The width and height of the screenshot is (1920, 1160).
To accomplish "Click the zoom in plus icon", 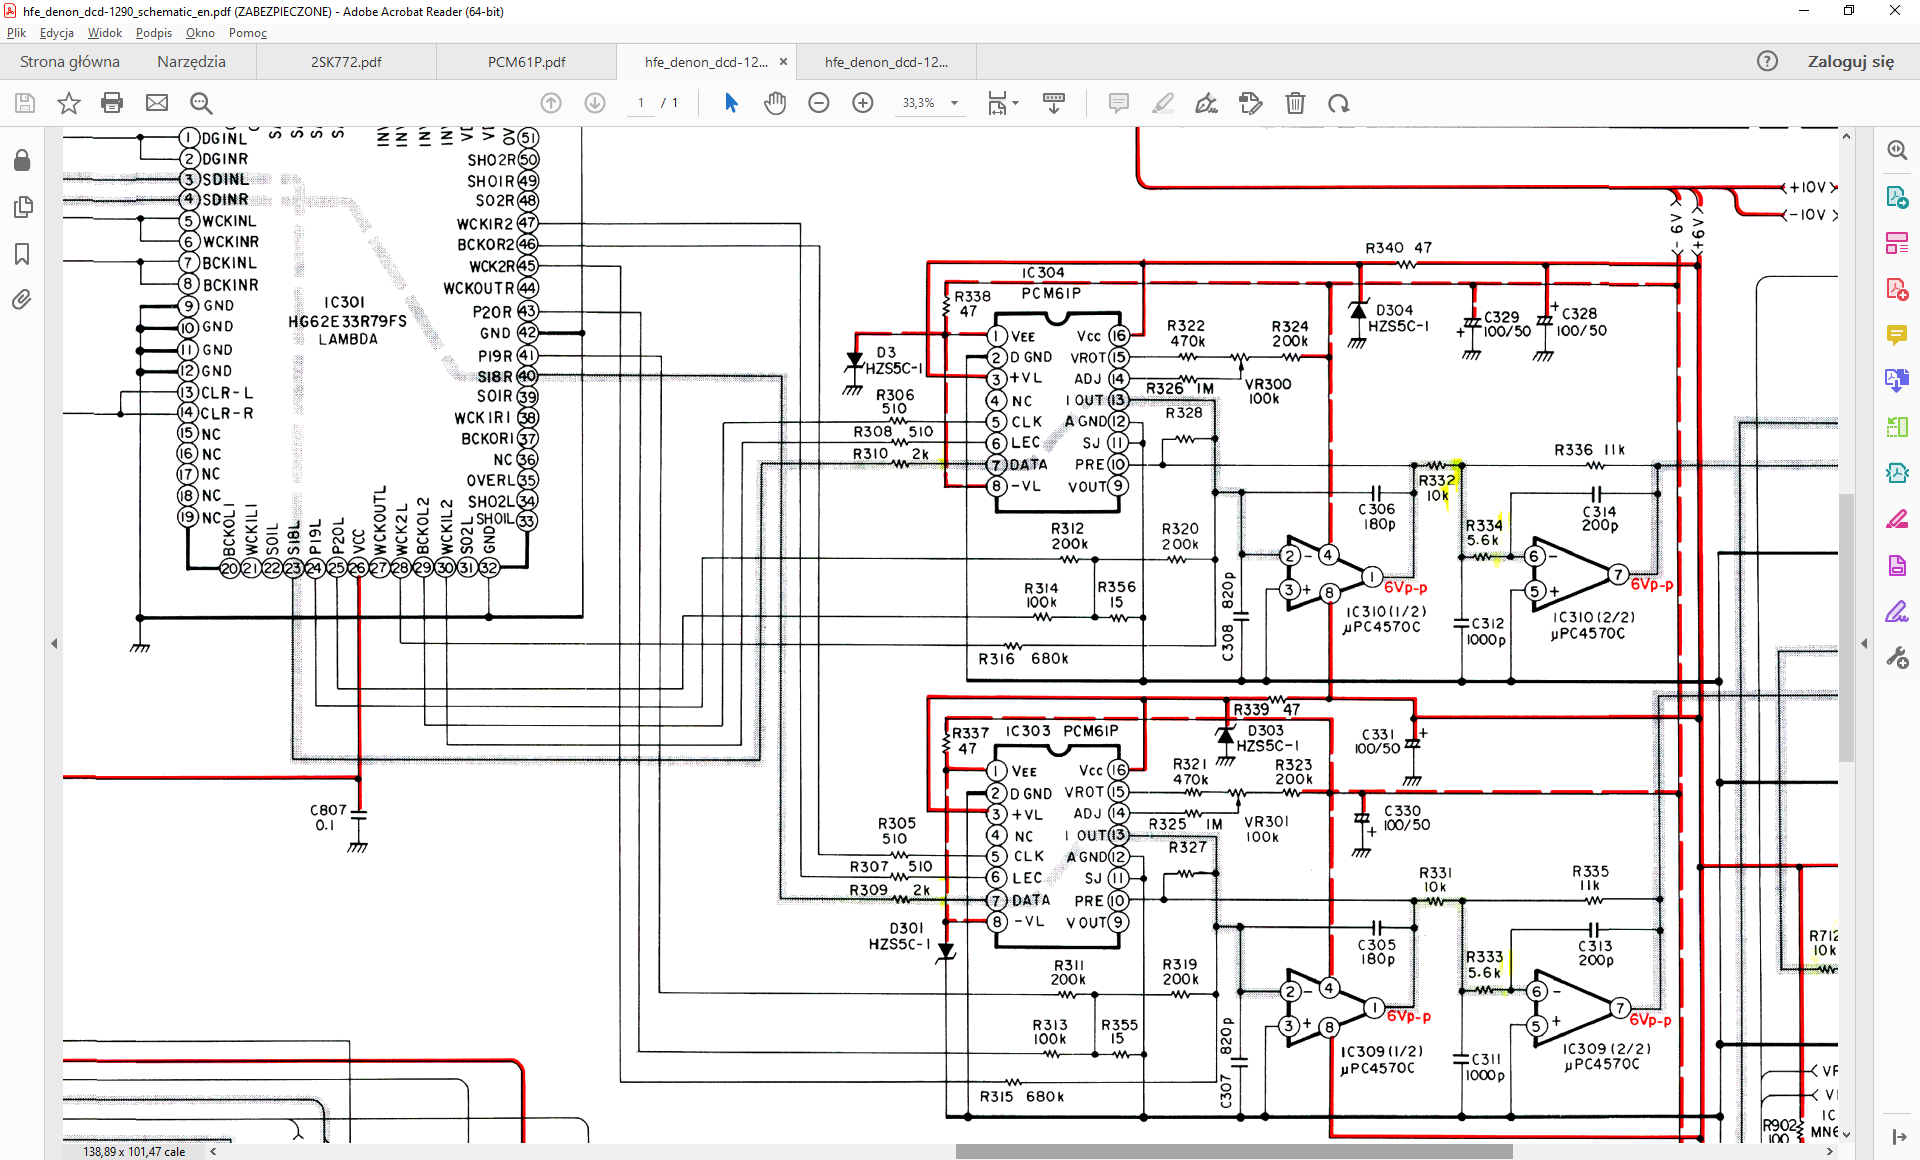I will tap(863, 103).
